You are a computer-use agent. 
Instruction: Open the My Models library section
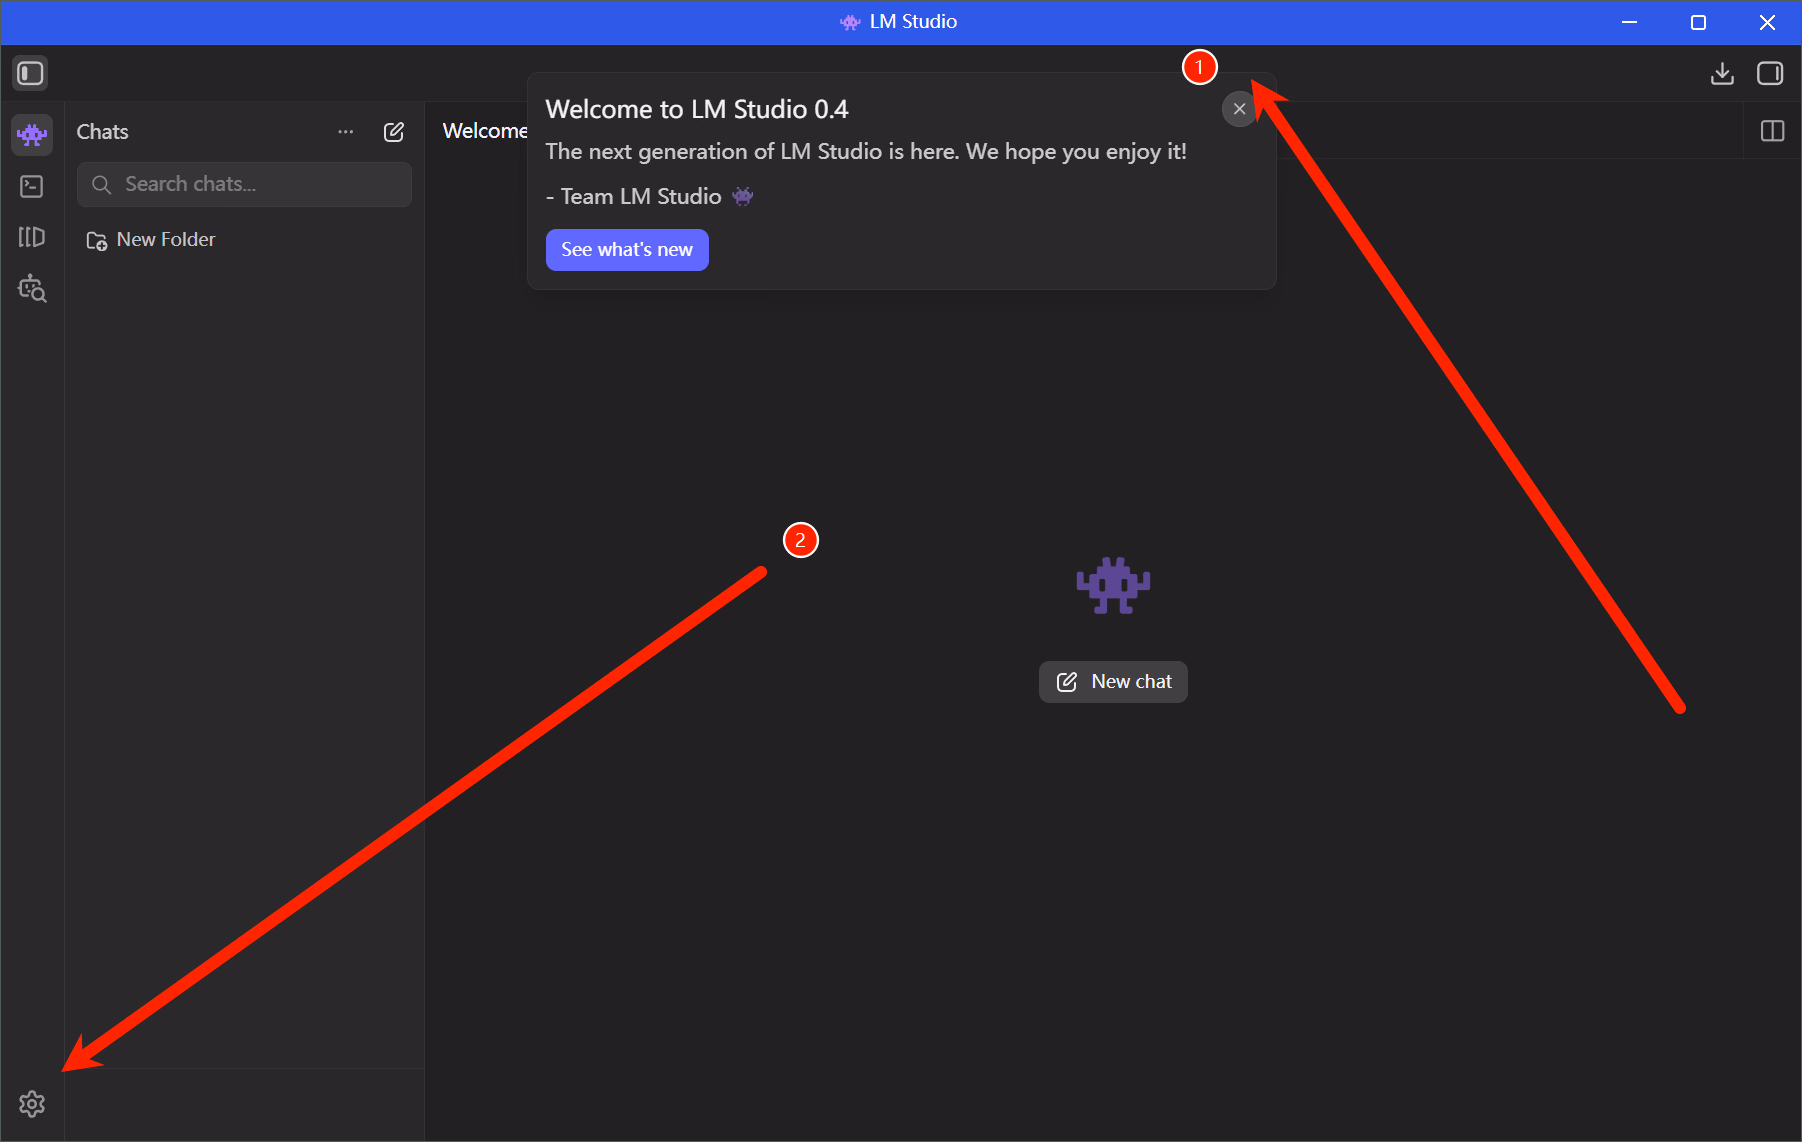click(x=32, y=237)
